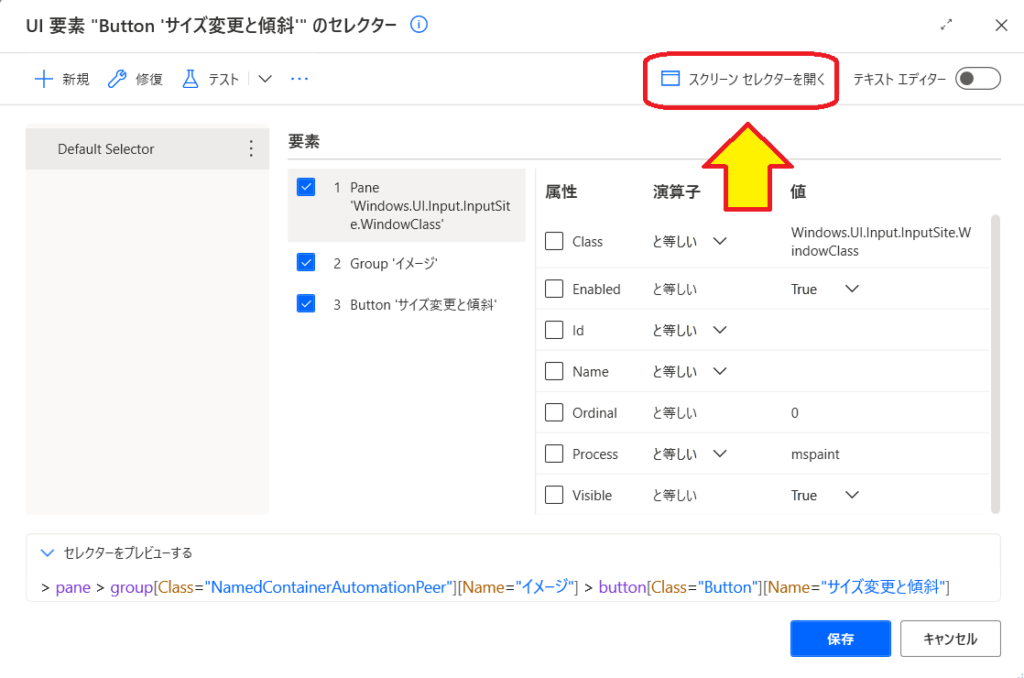1024x678 pixels.
Task: Click the 保存 button
Action: (x=840, y=638)
